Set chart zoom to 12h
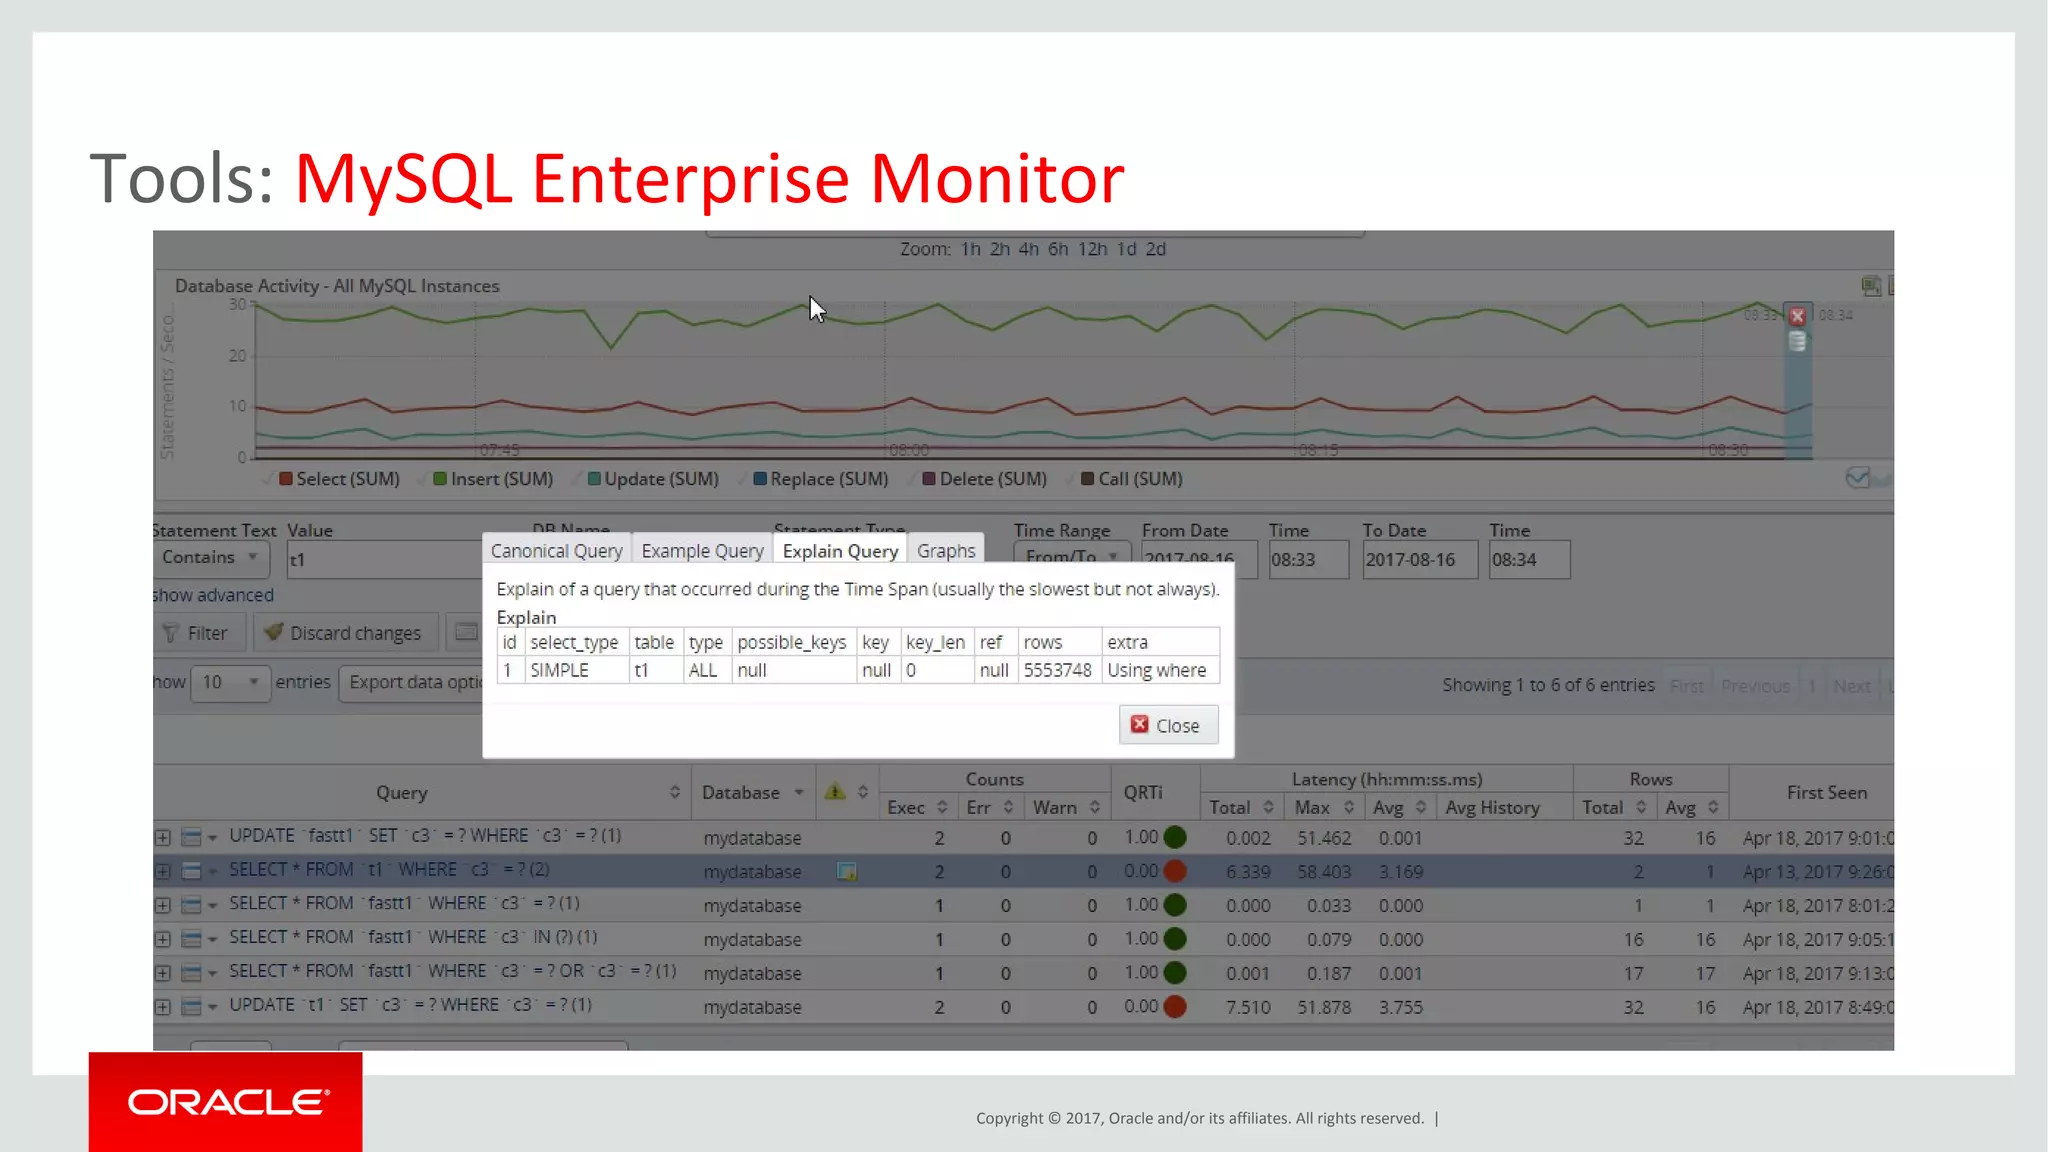This screenshot has height=1152, width=2048. tap(1092, 249)
